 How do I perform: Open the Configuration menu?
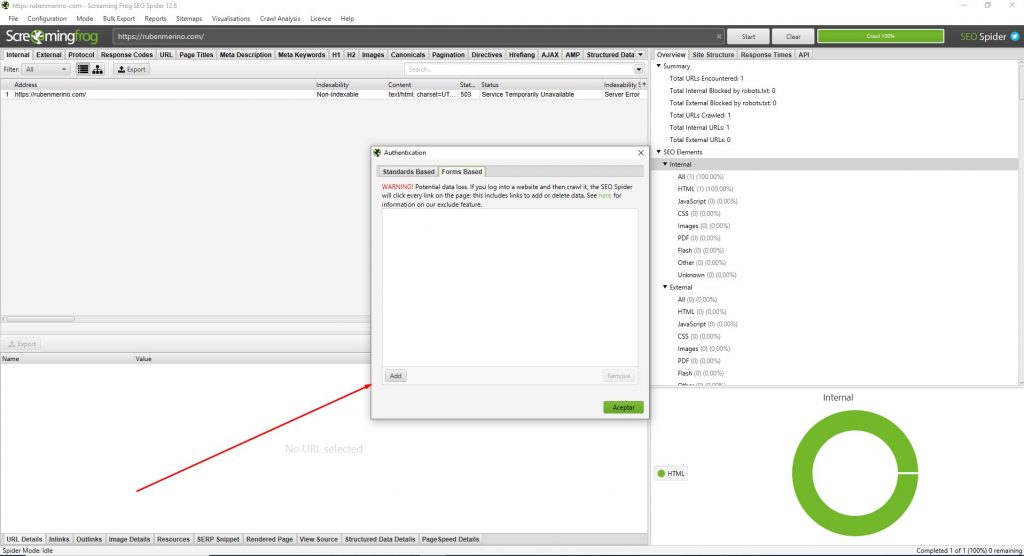coord(47,18)
